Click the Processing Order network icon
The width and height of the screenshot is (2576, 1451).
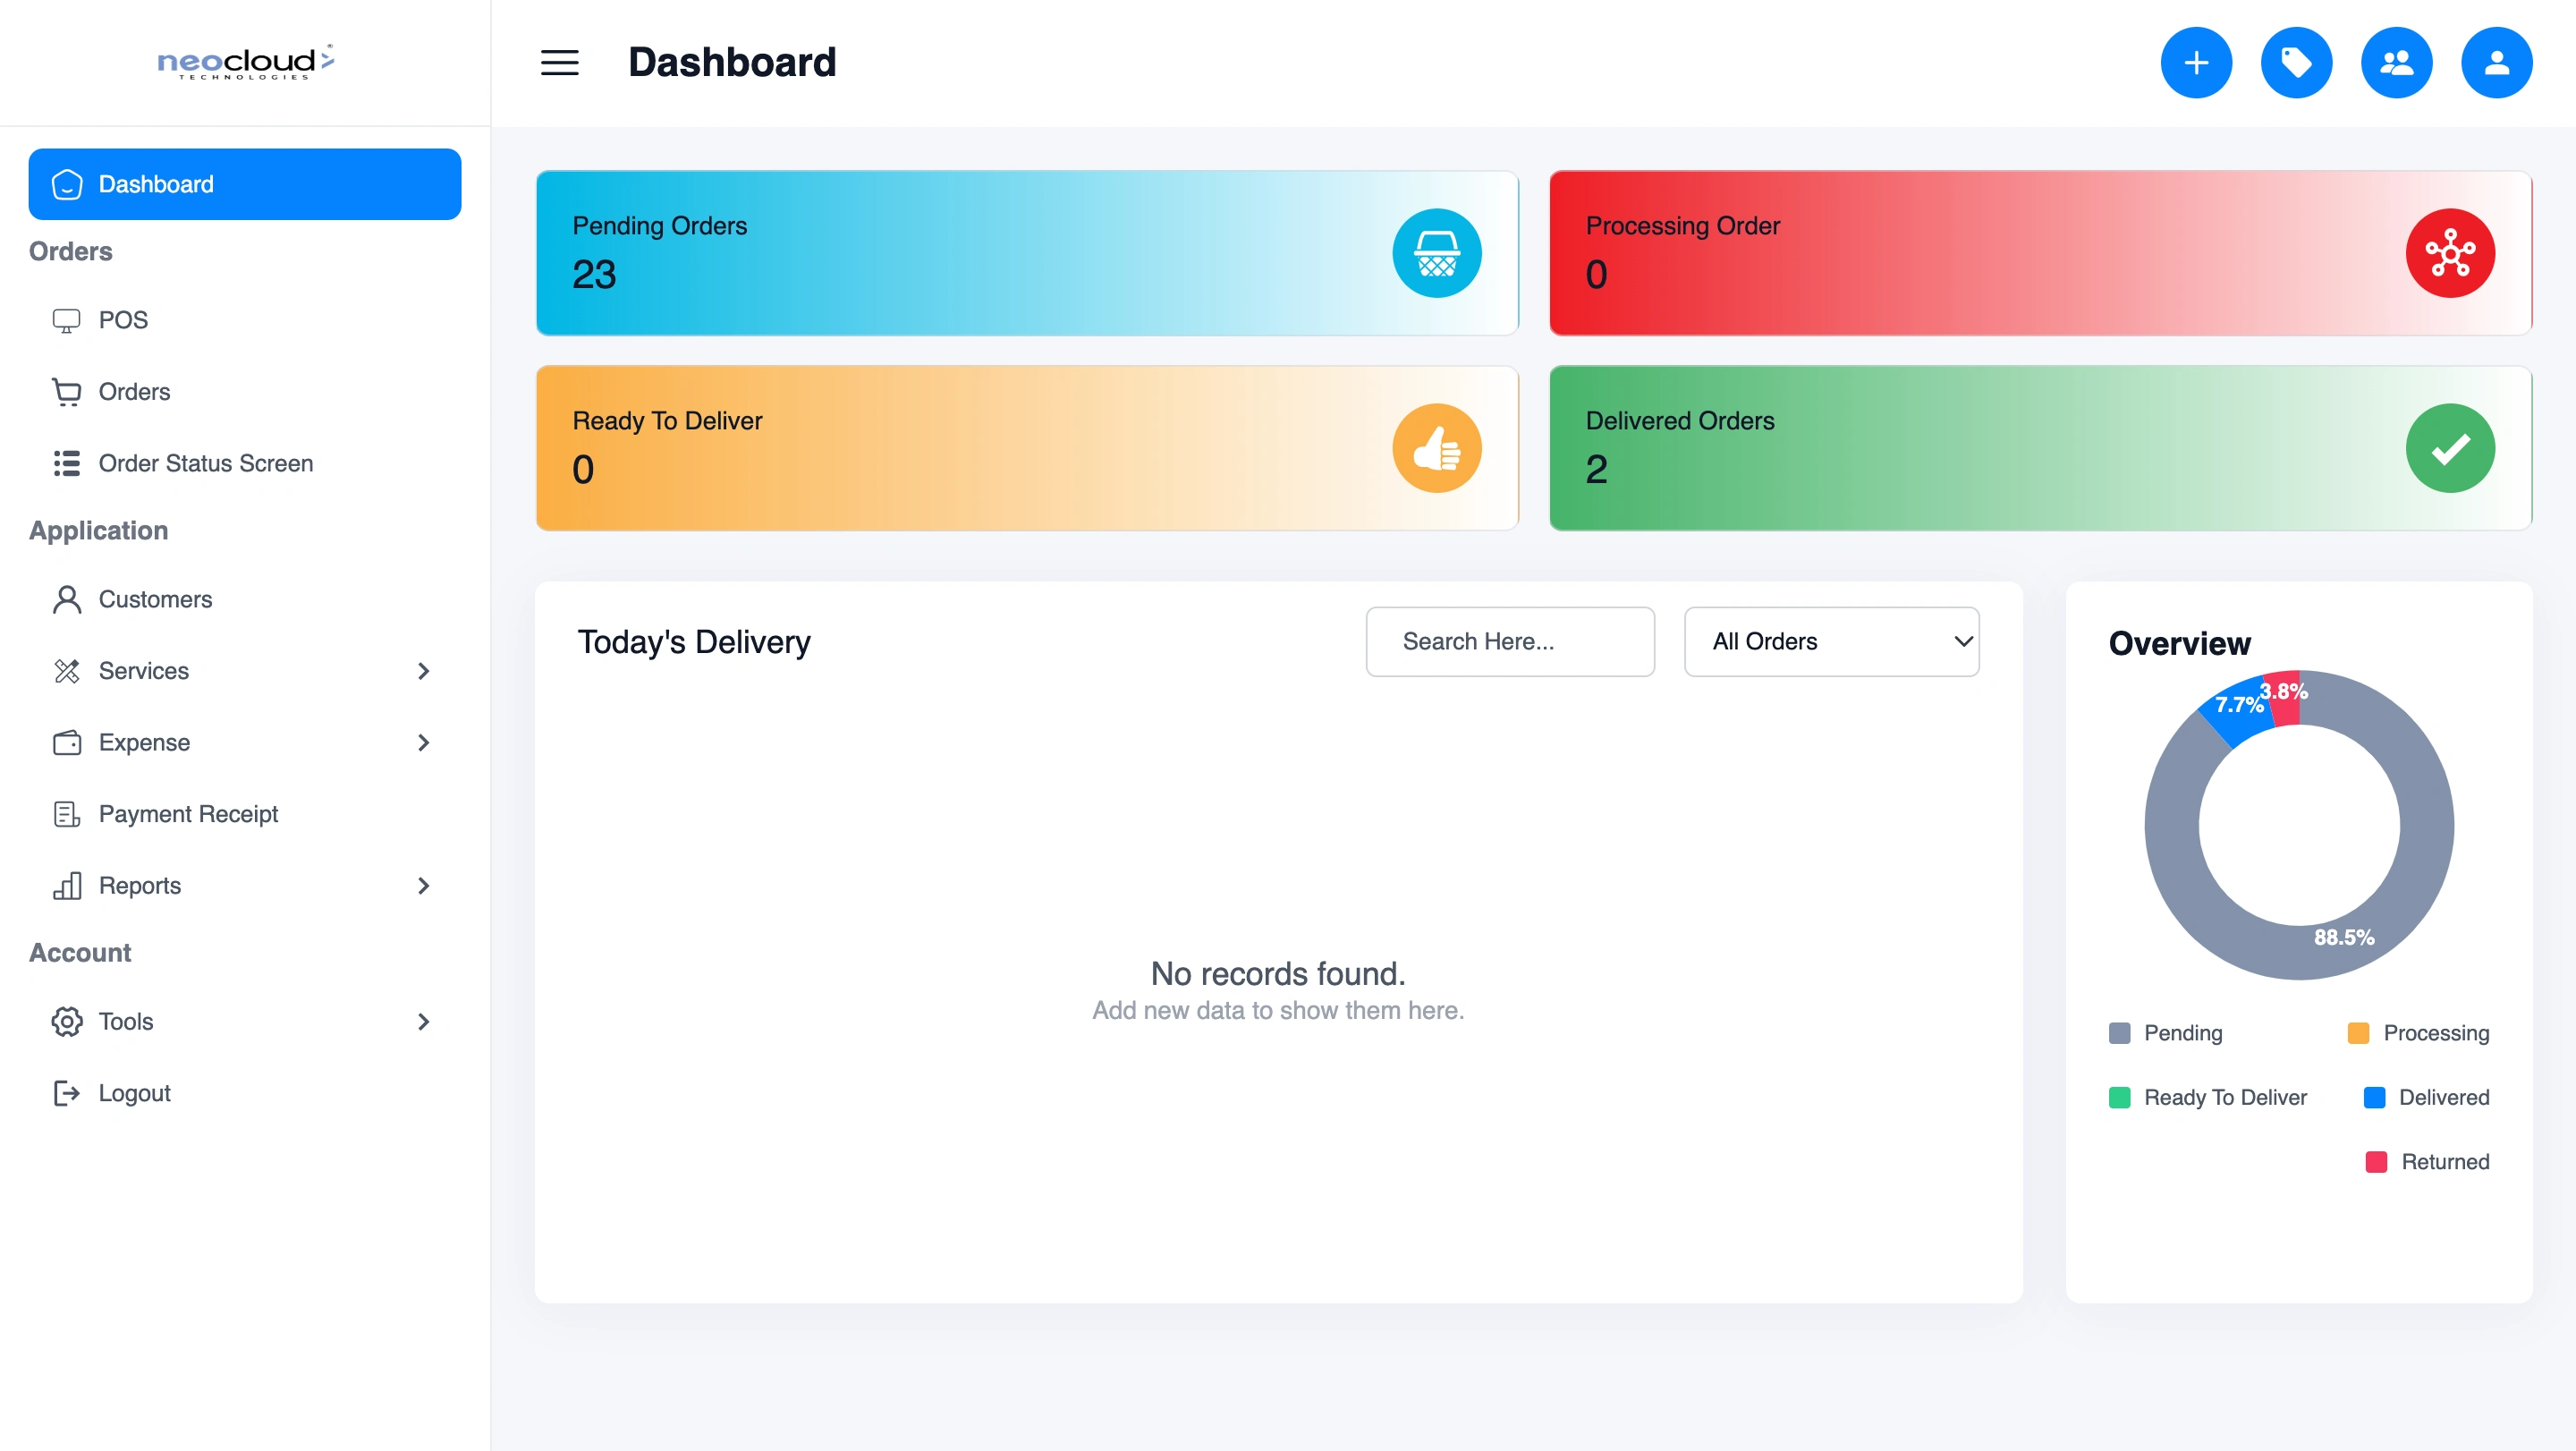click(2449, 253)
